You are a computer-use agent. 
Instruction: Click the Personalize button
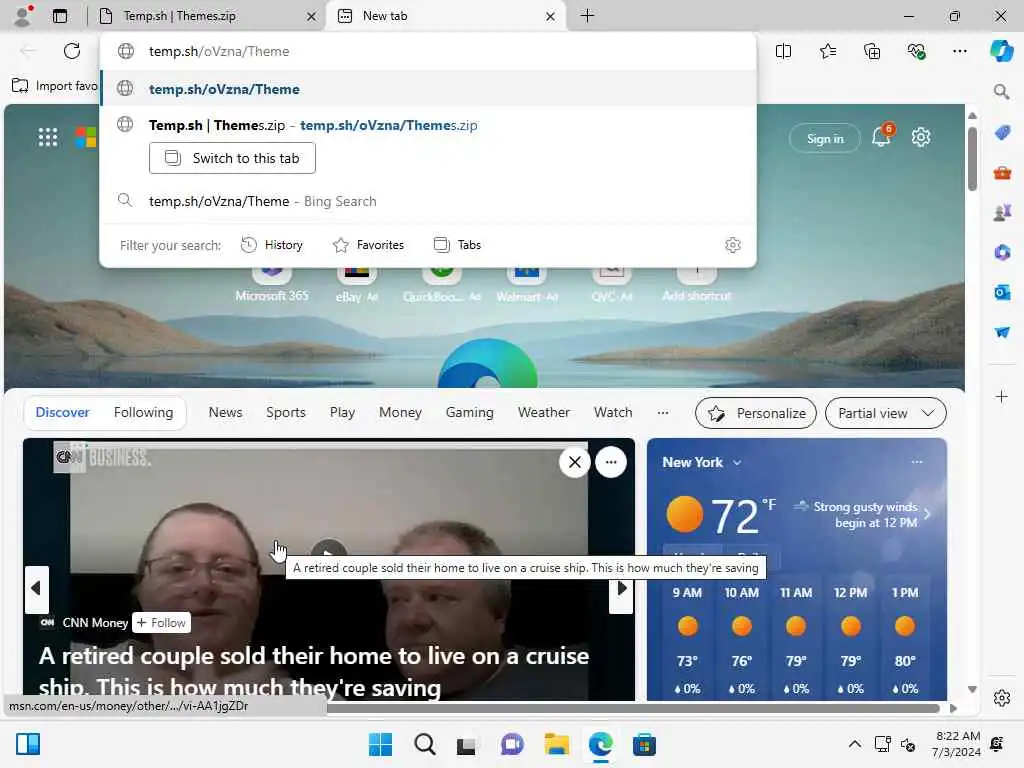pyautogui.click(x=756, y=413)
